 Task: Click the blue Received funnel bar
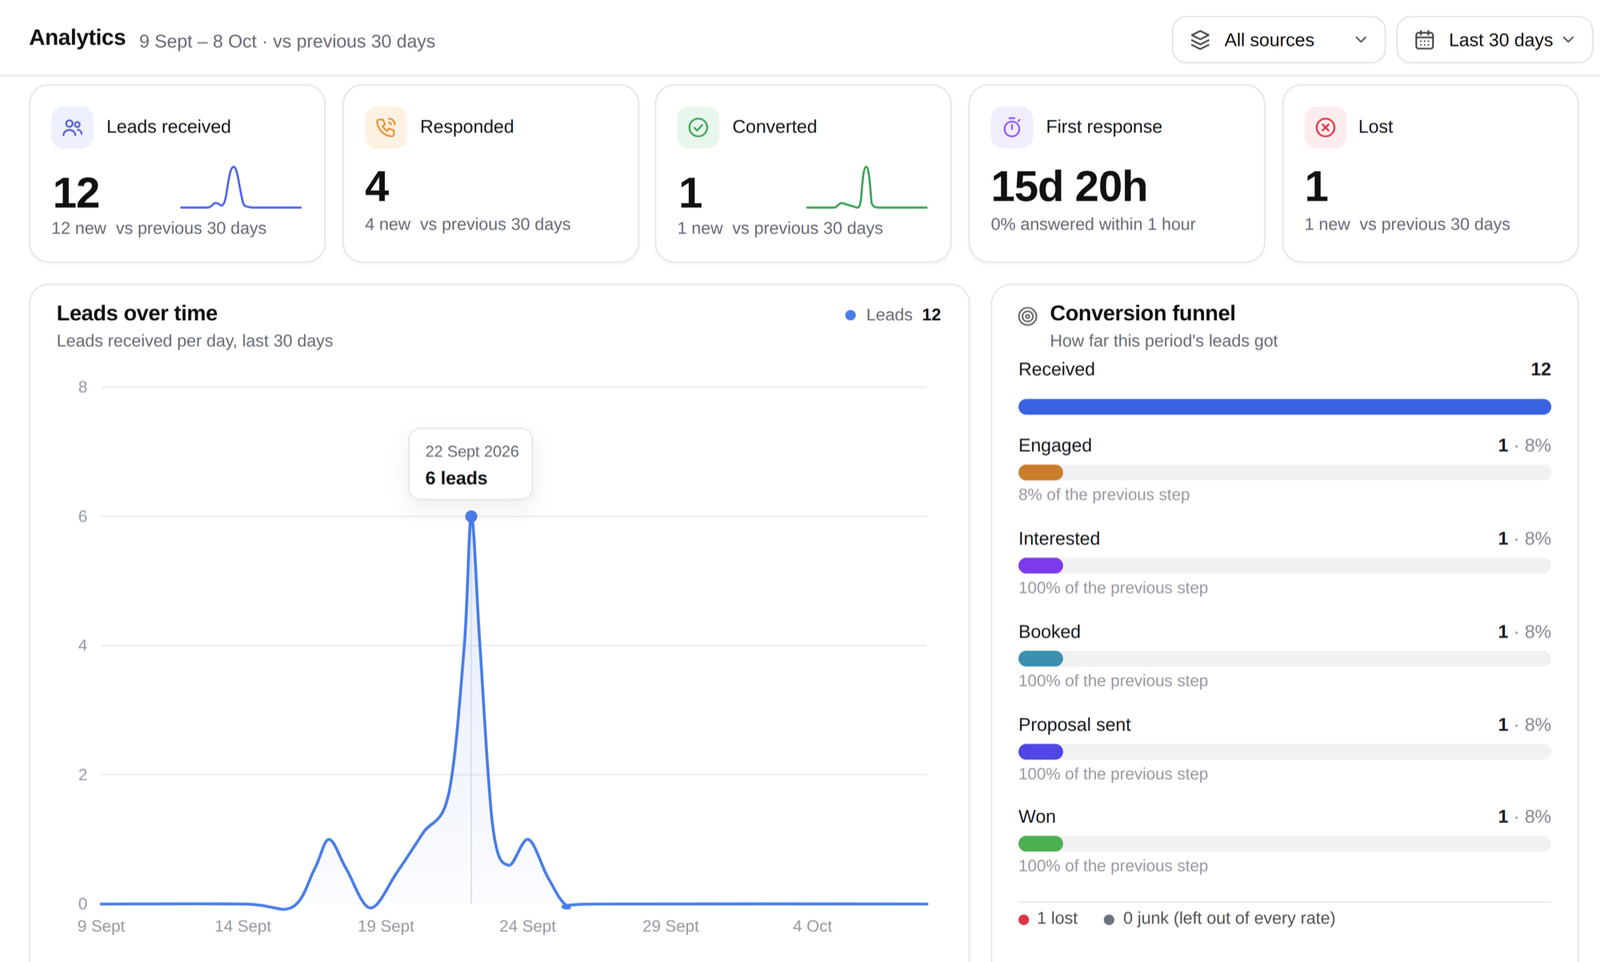(x=1284, y=407)
